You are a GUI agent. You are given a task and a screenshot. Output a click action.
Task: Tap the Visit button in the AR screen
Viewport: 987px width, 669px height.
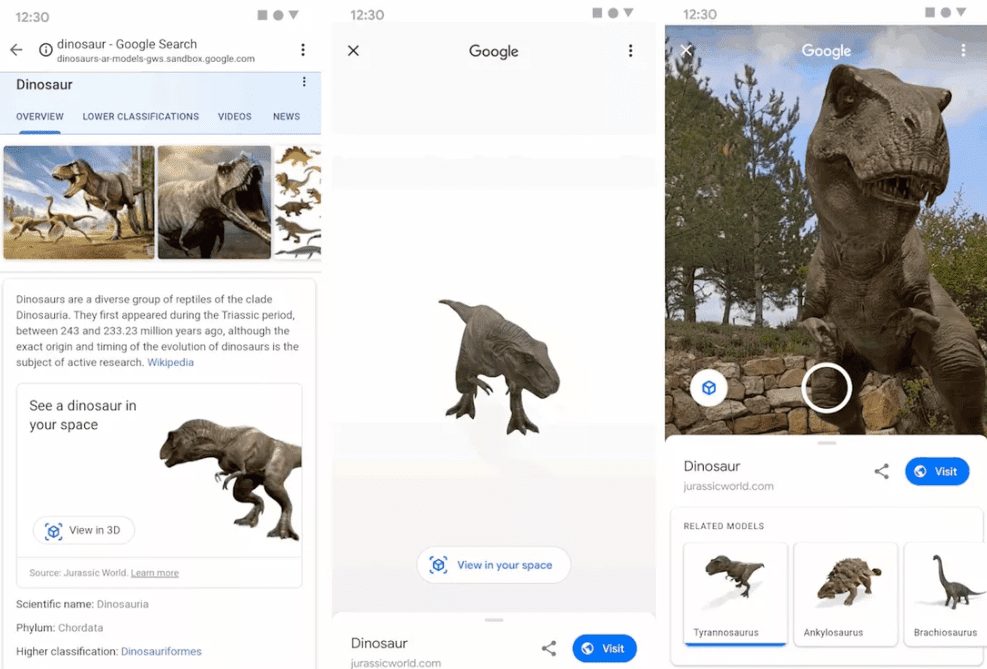pyautogui.click(x=937, y=471)
